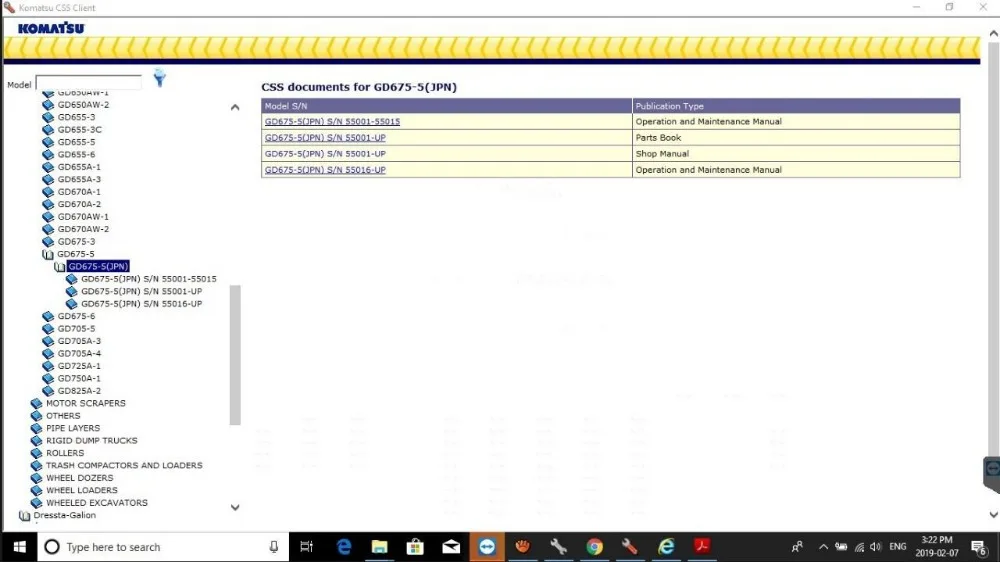This screenshot has height=562, width=1000.
Task: Open File Explorer from the taskbar
Action: click(379, 547)
